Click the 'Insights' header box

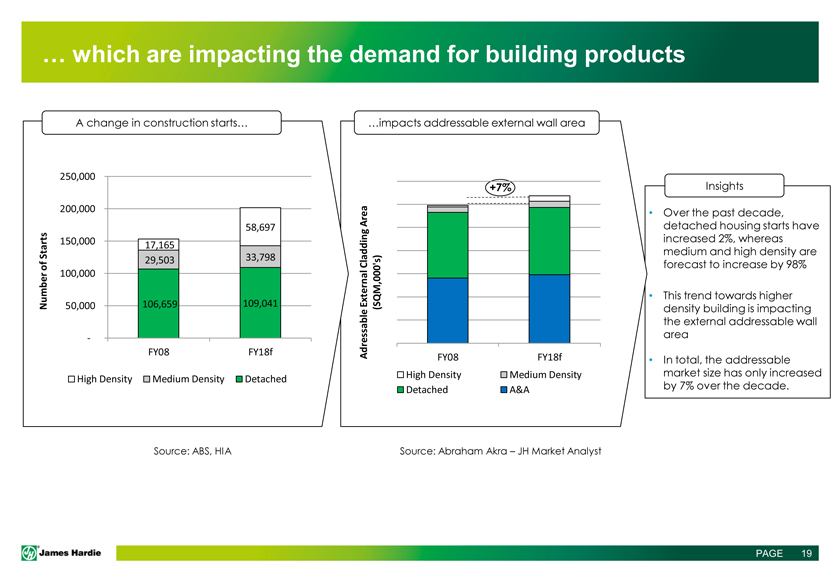click(x=723, y=187)
